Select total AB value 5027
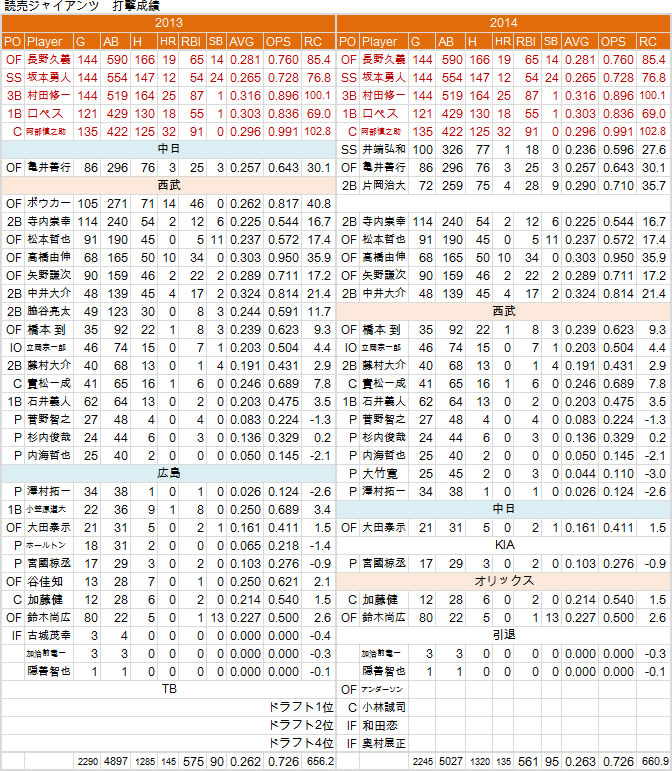The height and width of the screenshot is (771, 672). pyautogui.click(x=451, y=762)
